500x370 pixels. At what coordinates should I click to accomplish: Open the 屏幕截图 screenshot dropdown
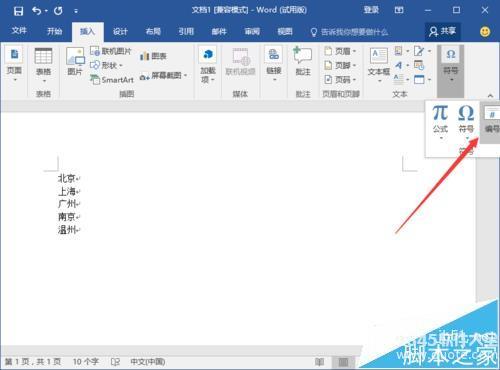[163, 76]
